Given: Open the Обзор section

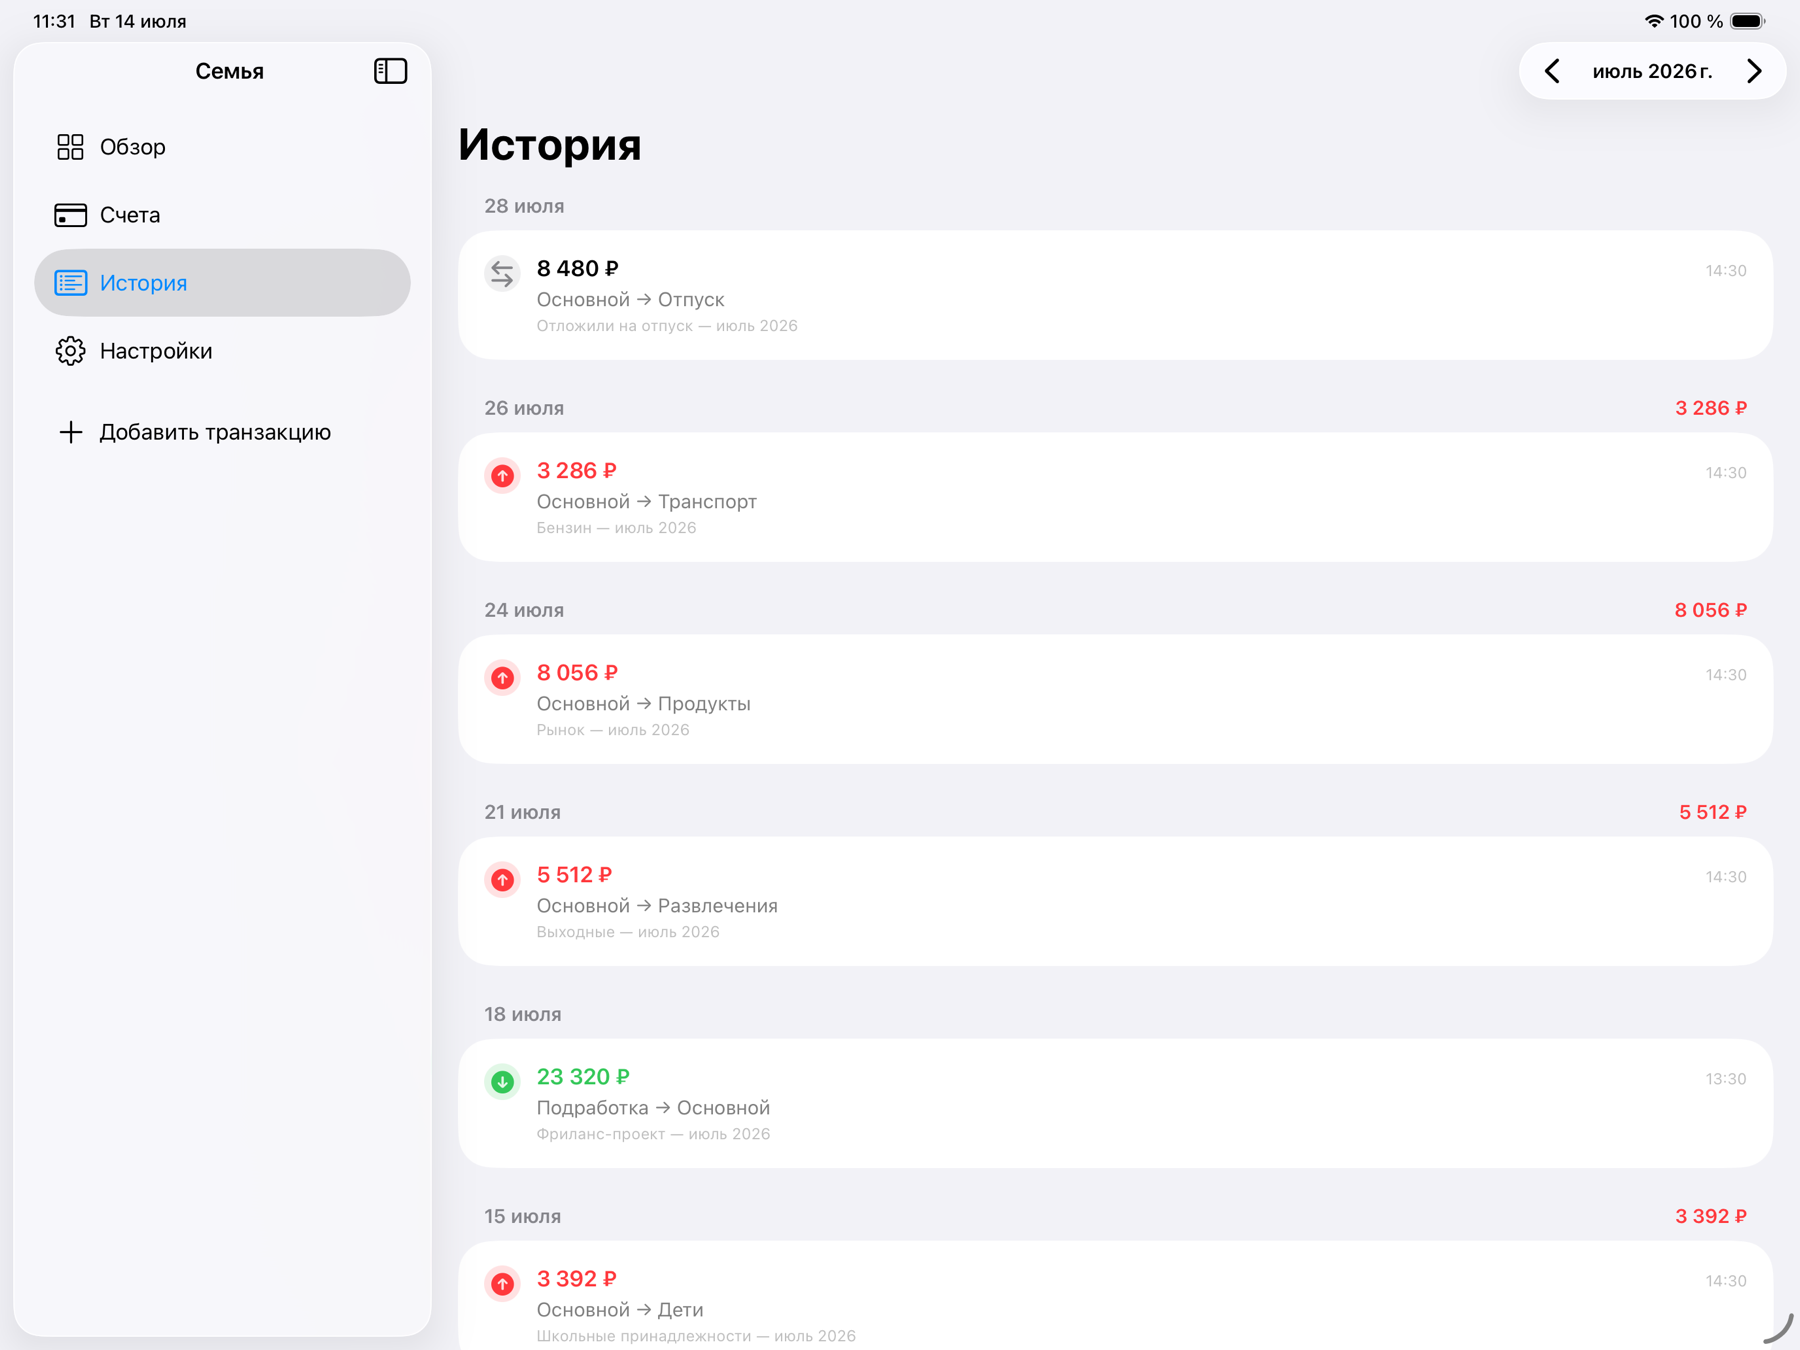Looking at the screenshot, I should point(222,147).
